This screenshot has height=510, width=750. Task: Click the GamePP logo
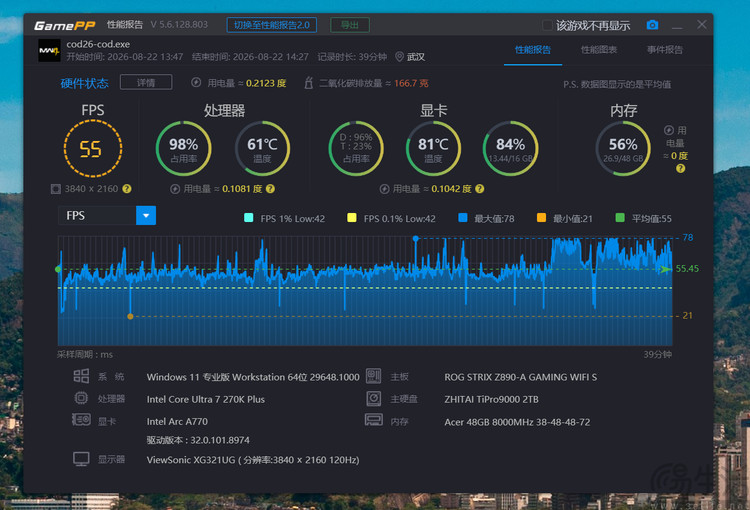65,25
